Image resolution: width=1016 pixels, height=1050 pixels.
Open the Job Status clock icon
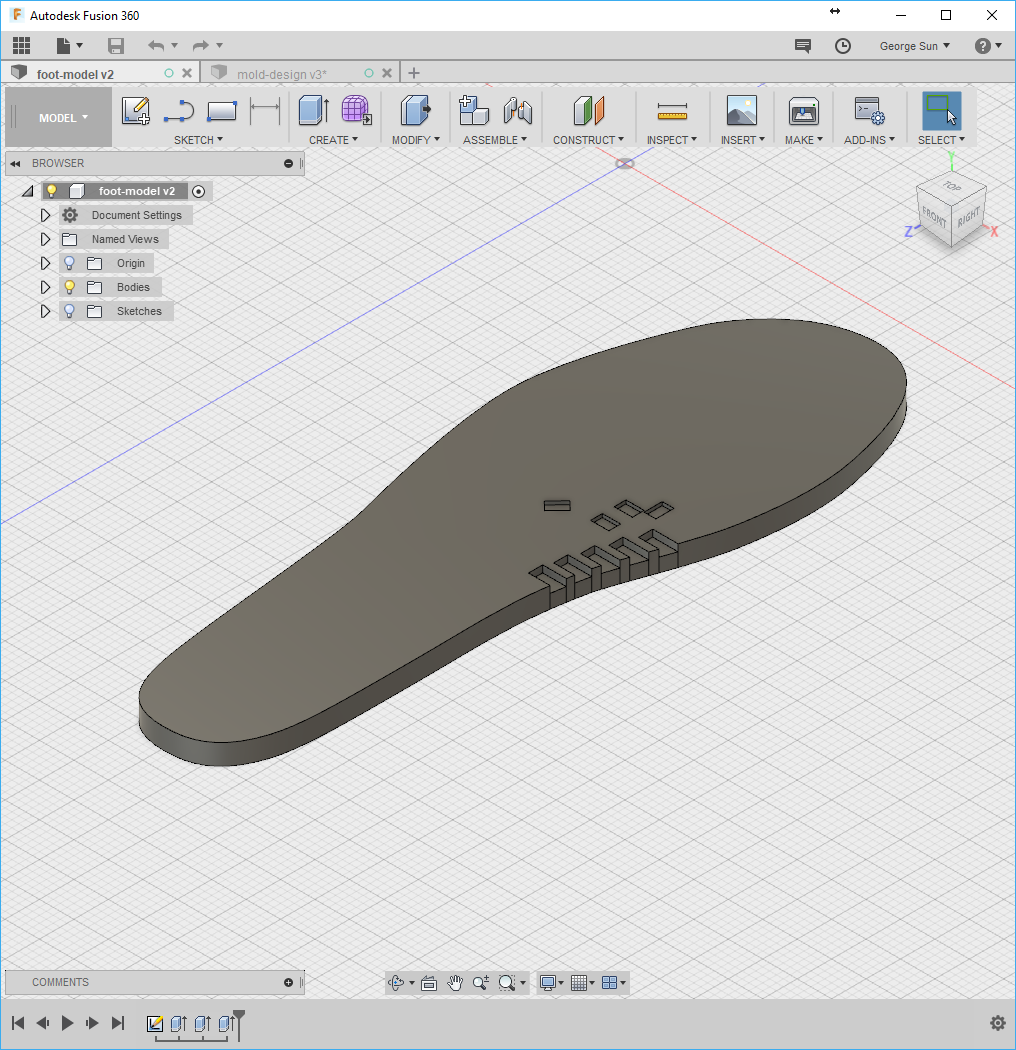[x=843, y=46]
